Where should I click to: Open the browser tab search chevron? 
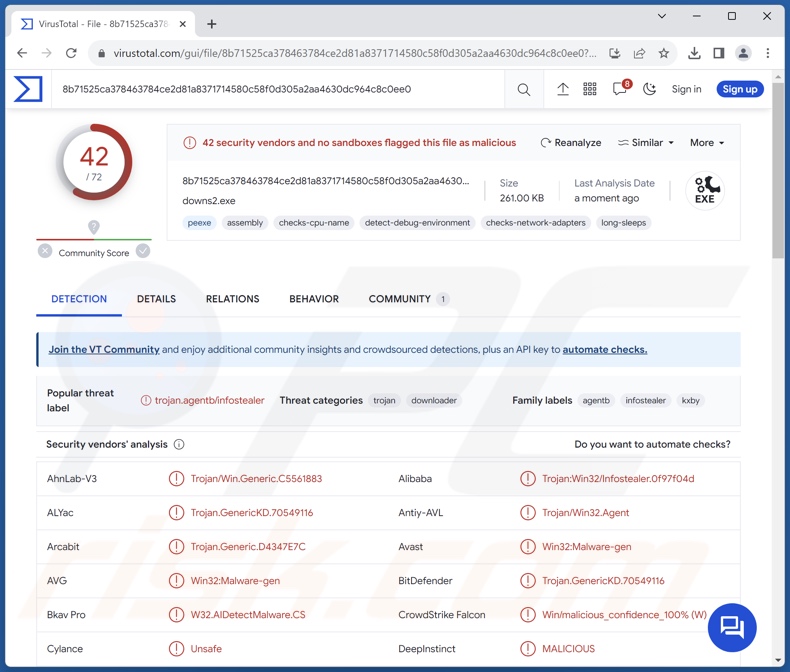[x=662, y=16]
